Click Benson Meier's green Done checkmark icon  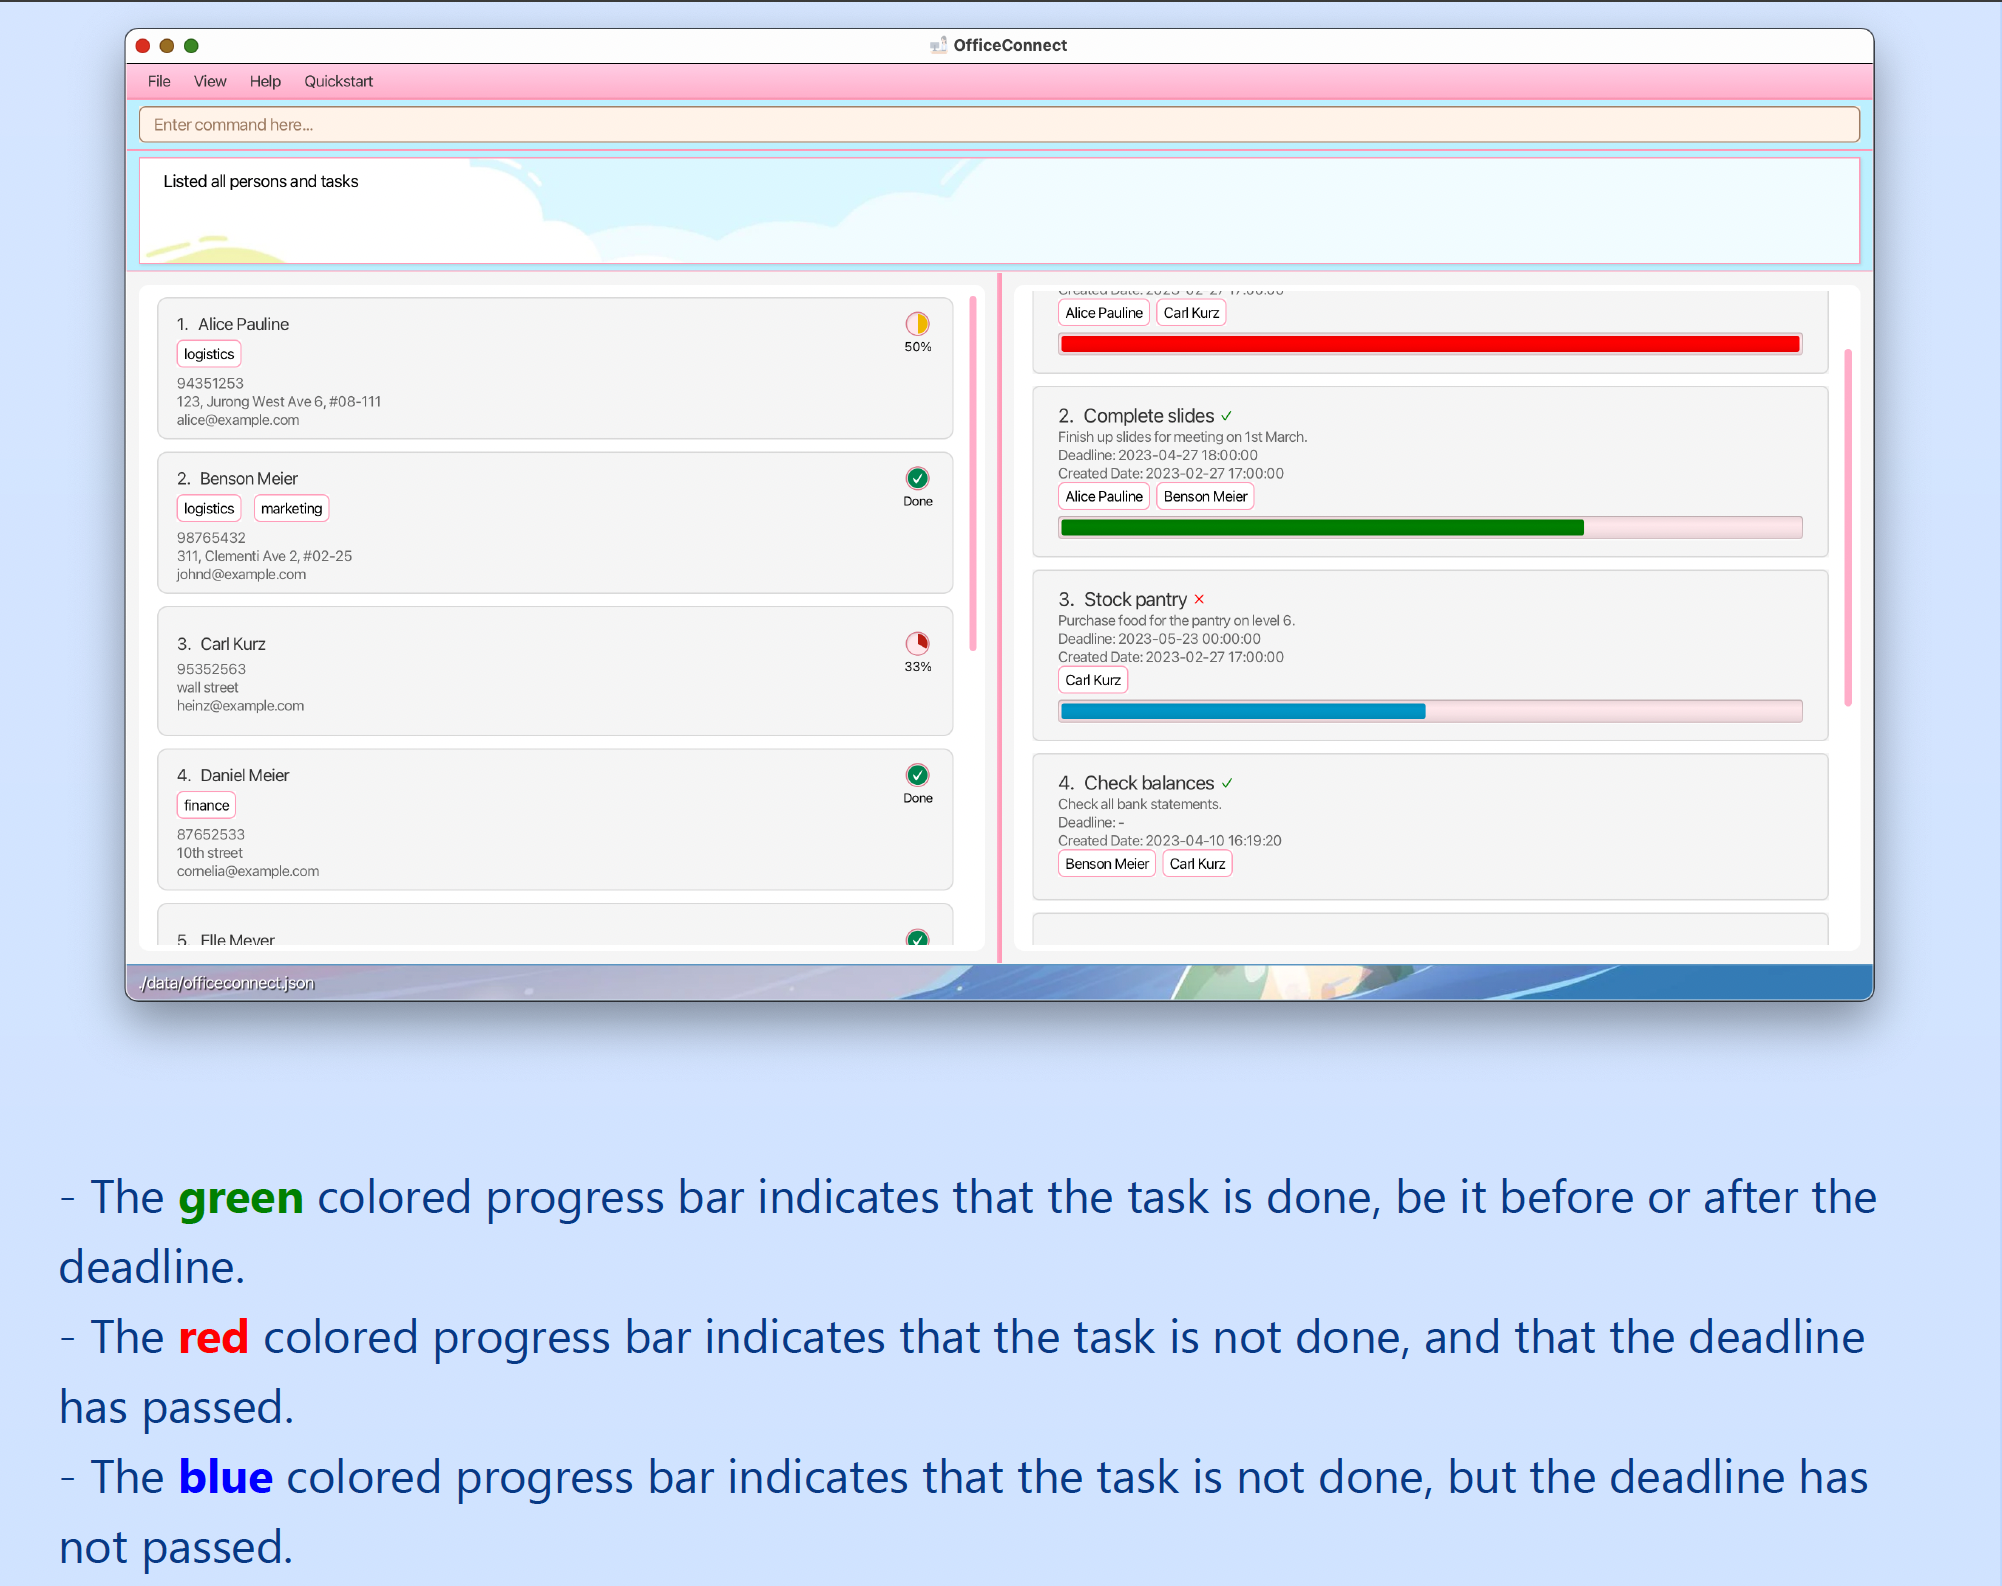(917, 478)
